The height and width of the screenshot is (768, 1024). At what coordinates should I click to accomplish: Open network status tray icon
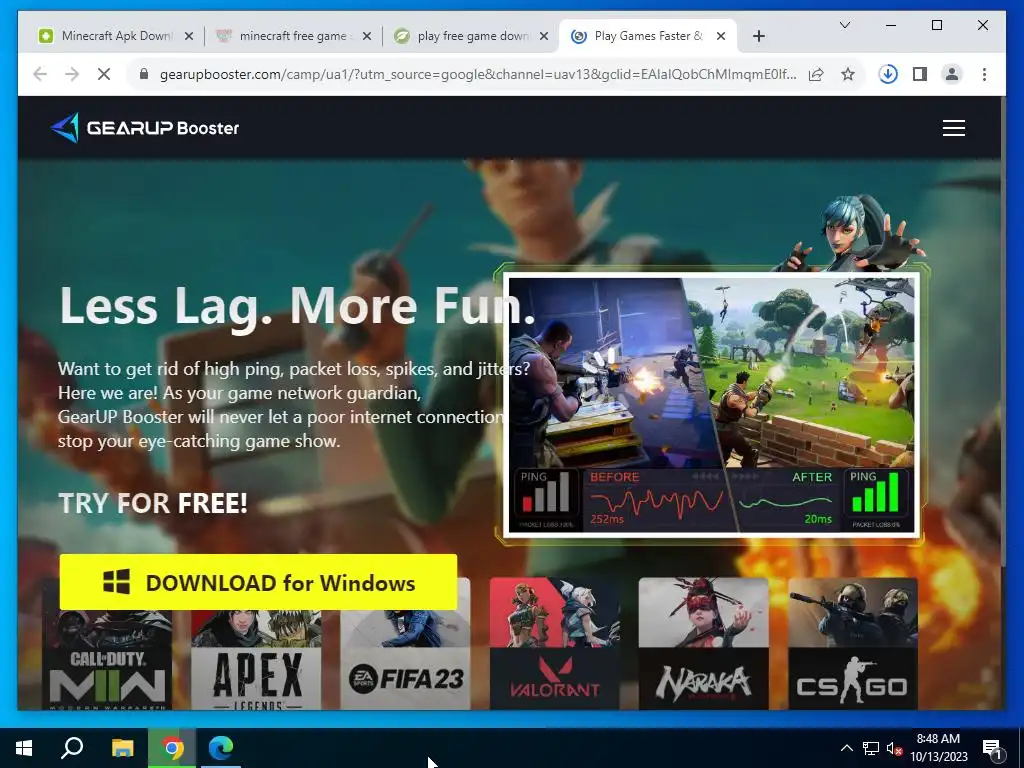coord(871,748)
